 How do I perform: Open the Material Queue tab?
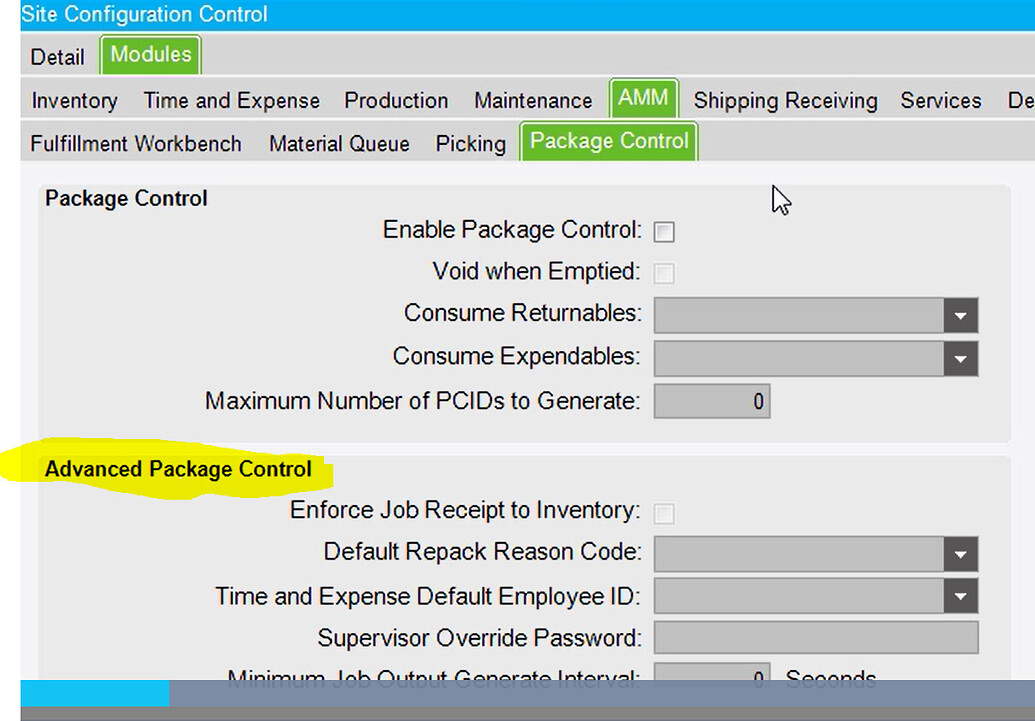click(x=338, y=144)
